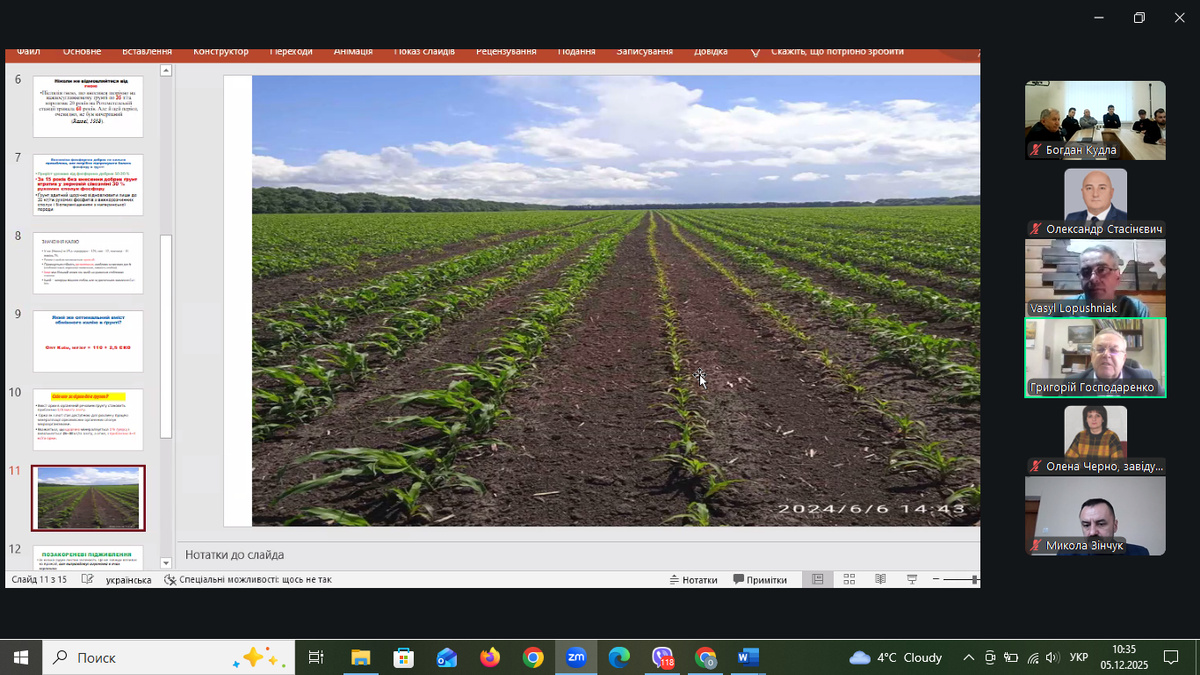Image resolution: width=1200 pixels, height=675 pixels.
Task: Toggle Примітки comments pane
Action: [760, 580]
